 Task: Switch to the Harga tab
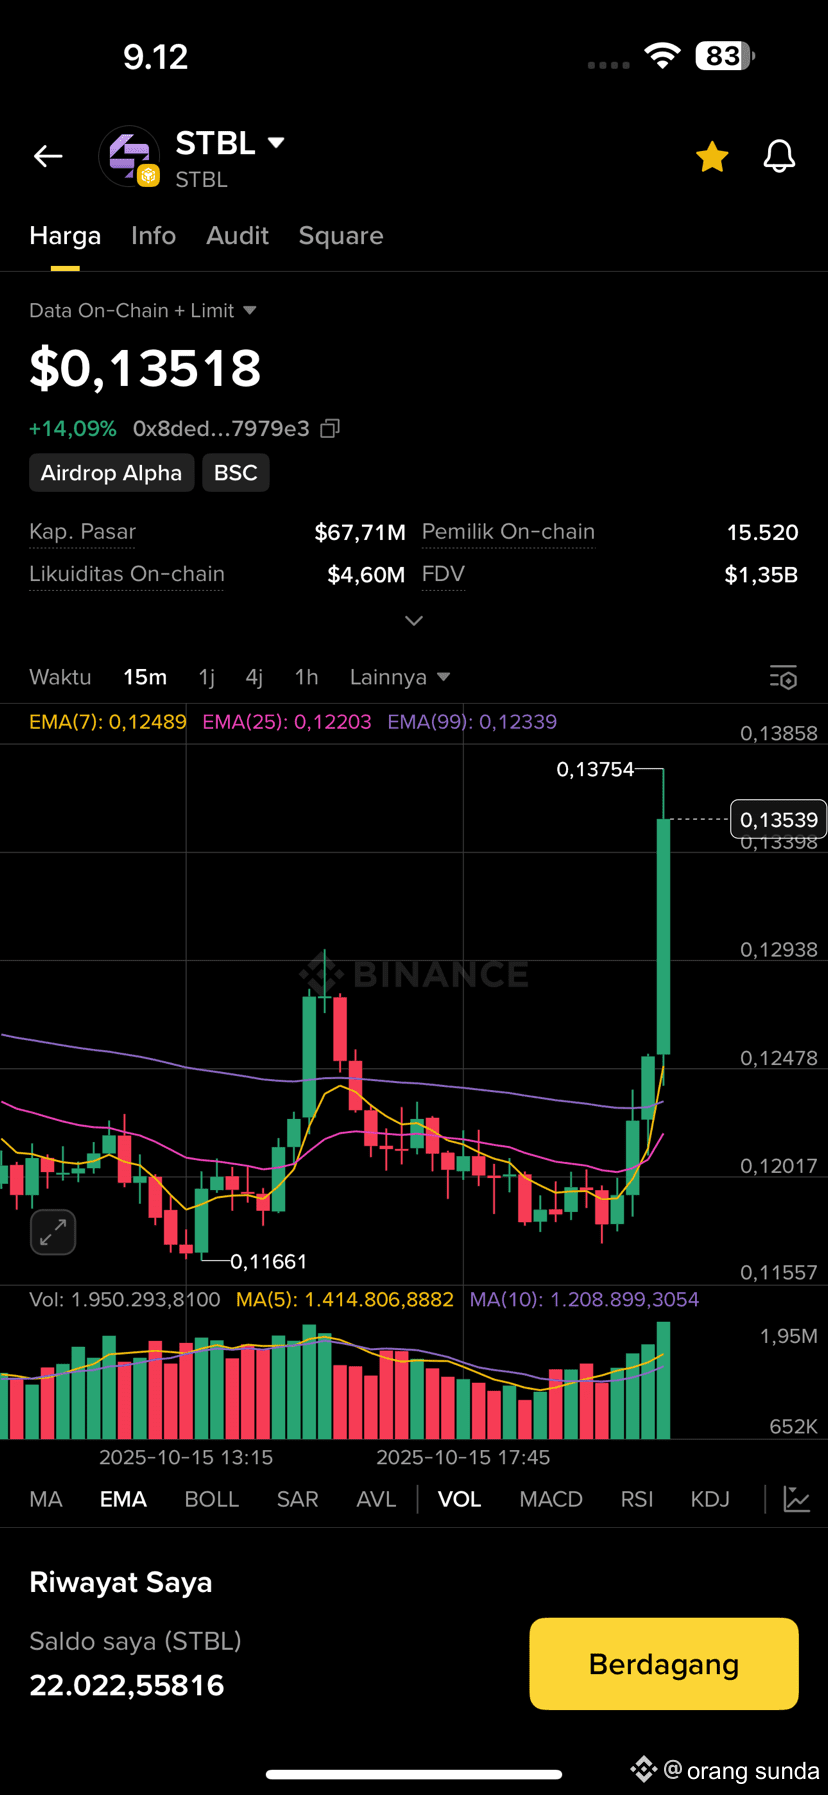pos(65,236)
